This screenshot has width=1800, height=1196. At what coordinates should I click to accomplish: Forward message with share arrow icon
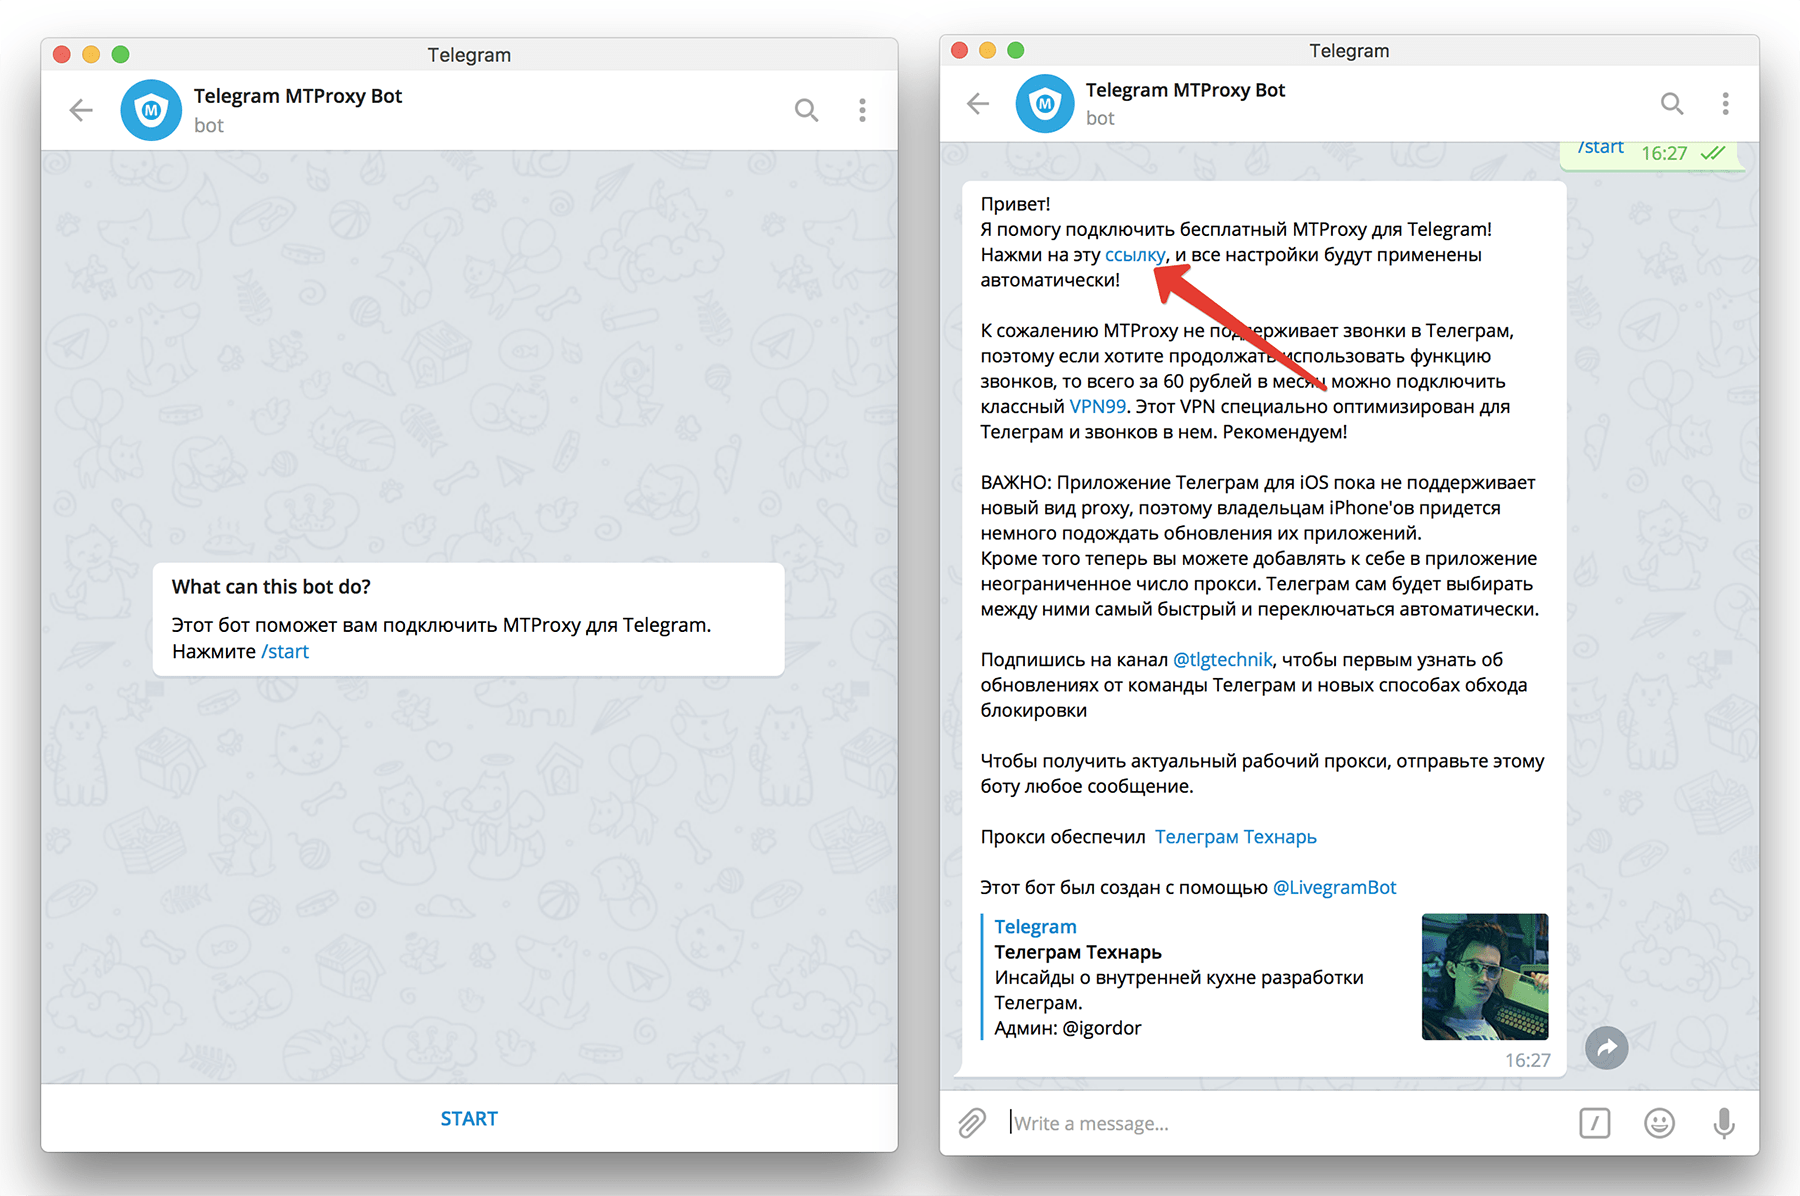[x=1607, y=1048]
